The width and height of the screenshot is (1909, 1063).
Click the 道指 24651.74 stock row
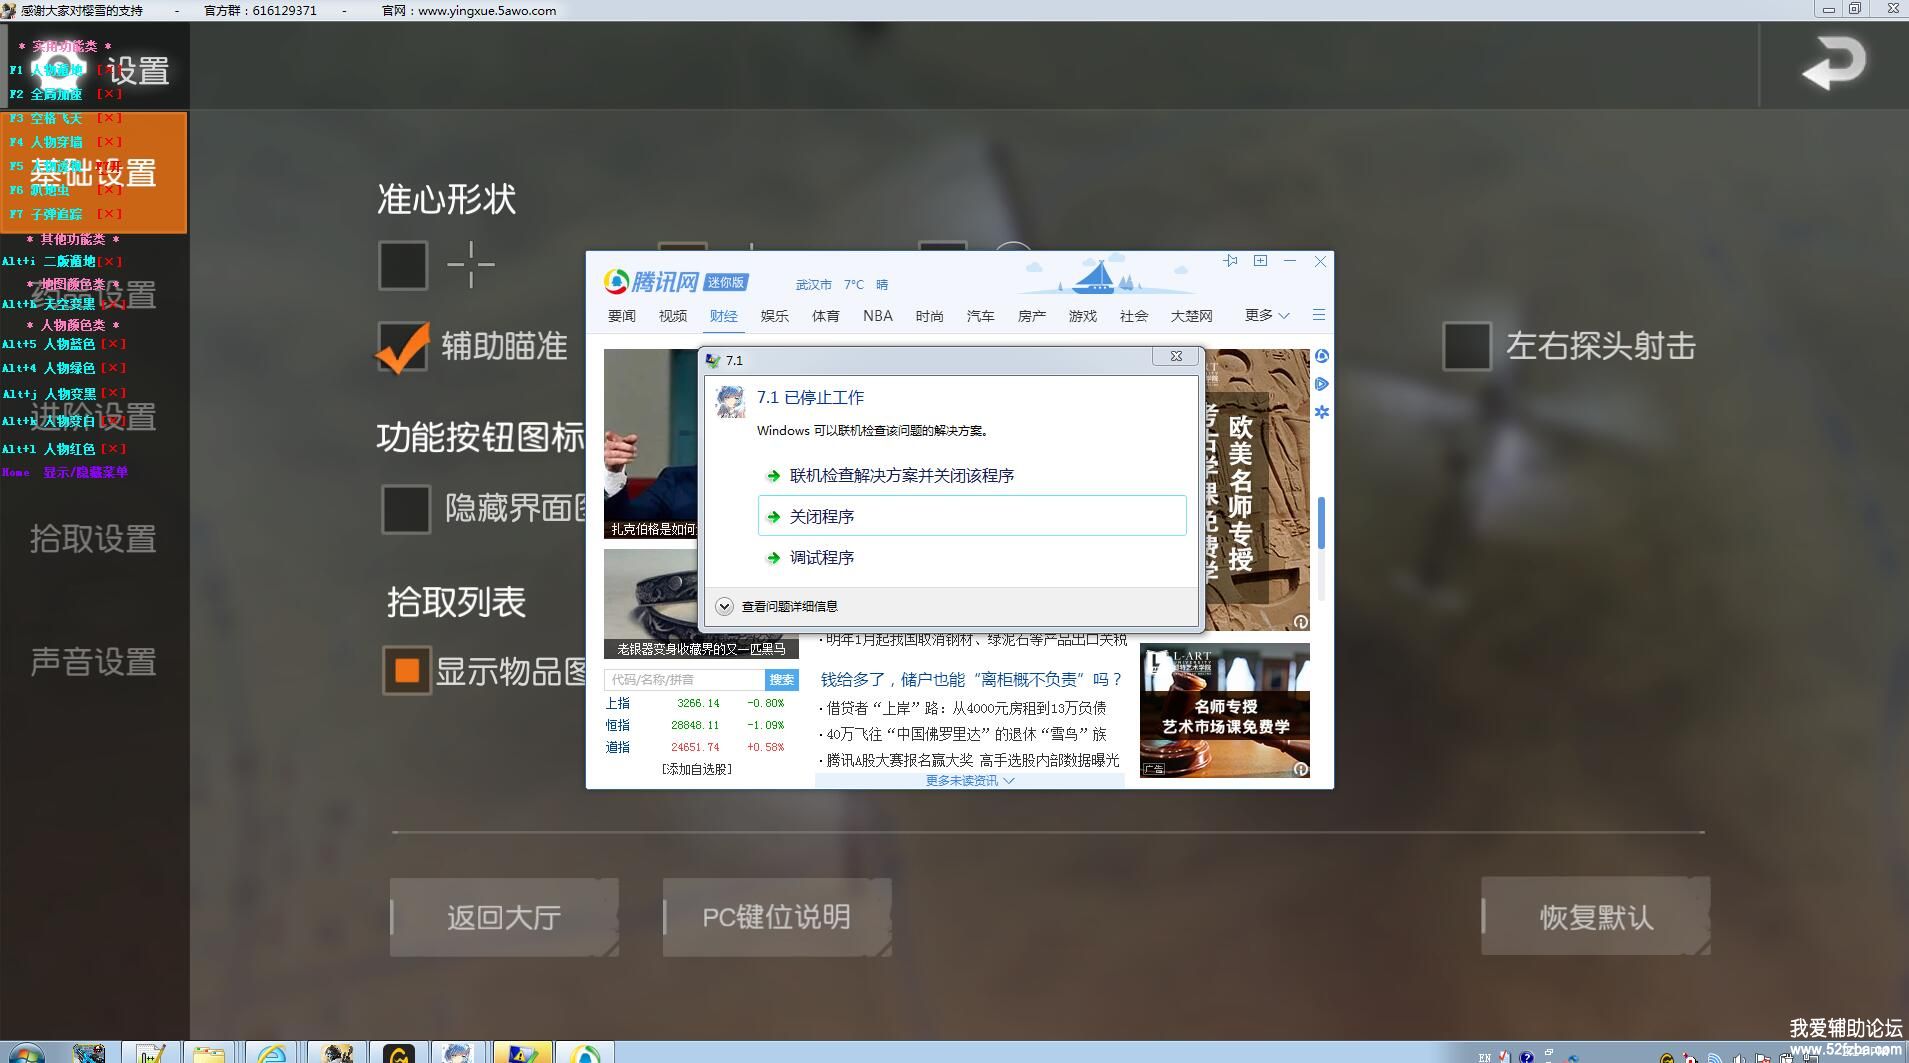[696, 747]
